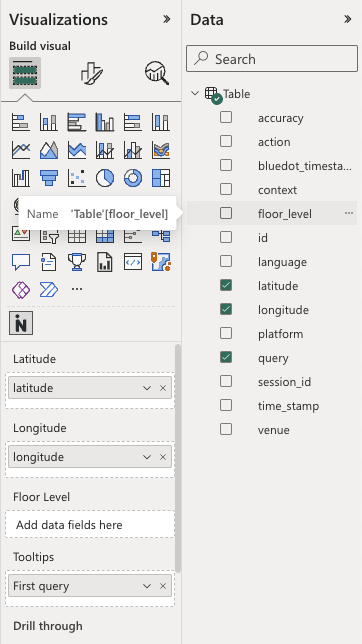Check the accuracy field checkbox

point(226,117)
